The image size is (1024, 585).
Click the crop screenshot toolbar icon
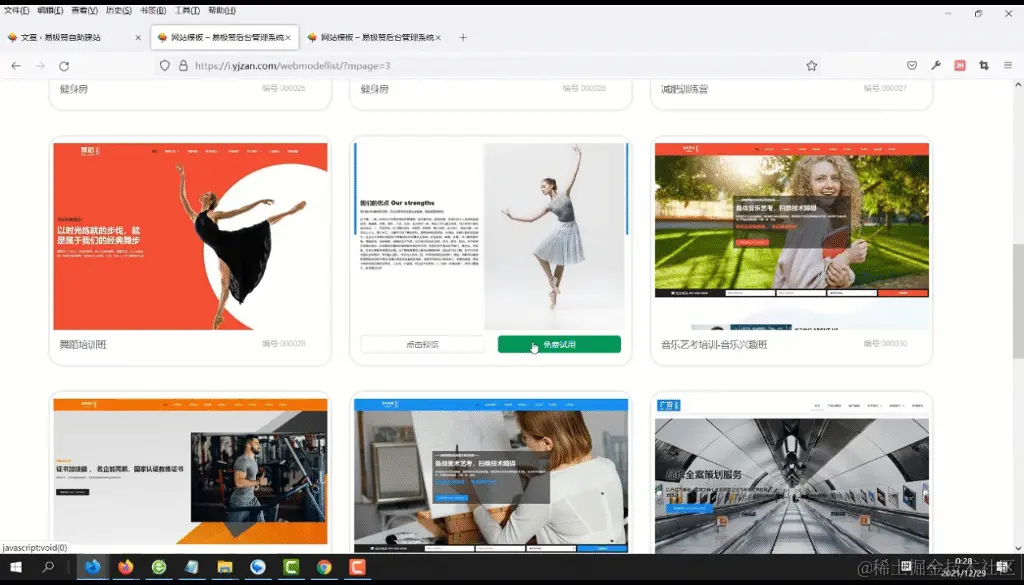coord(984,65)
